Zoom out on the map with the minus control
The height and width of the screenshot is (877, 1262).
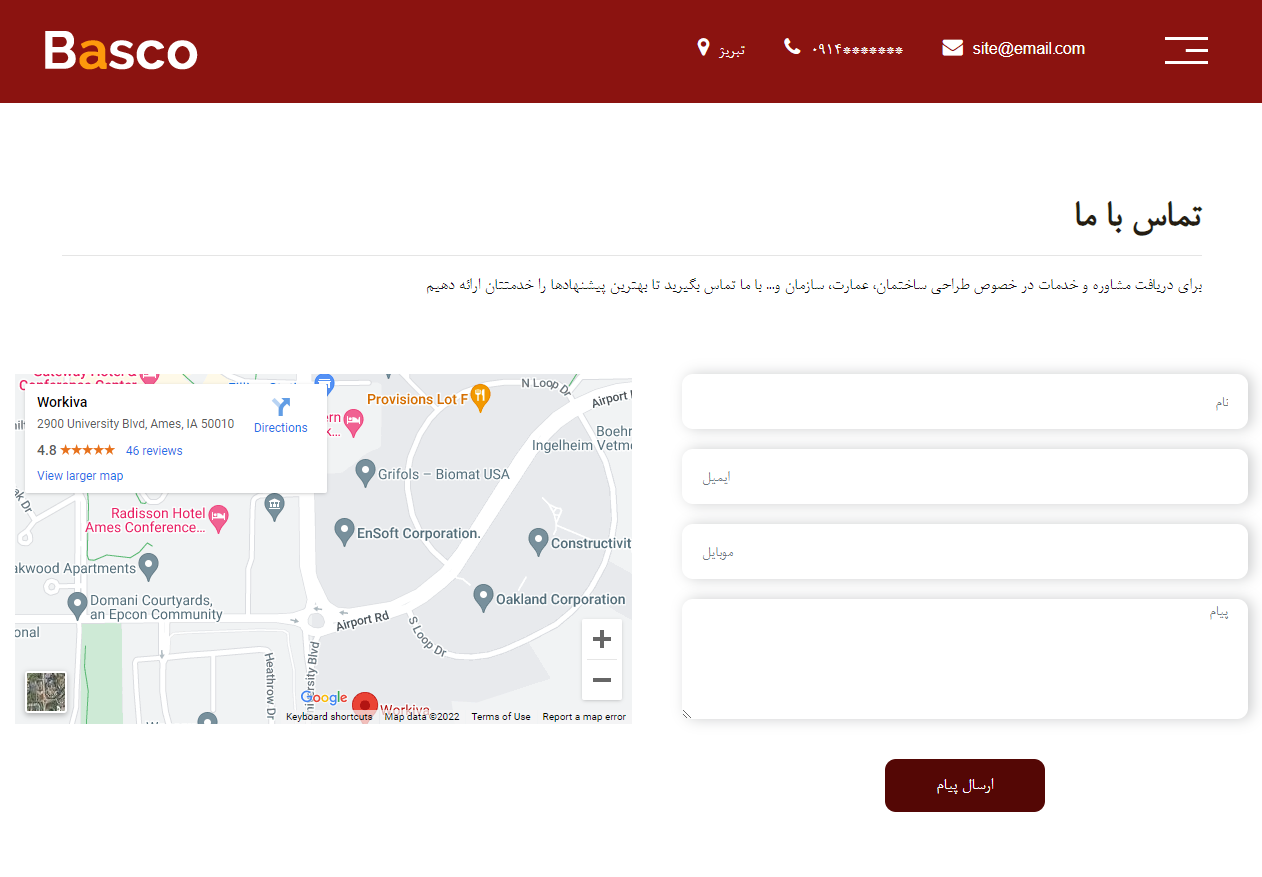601,679
